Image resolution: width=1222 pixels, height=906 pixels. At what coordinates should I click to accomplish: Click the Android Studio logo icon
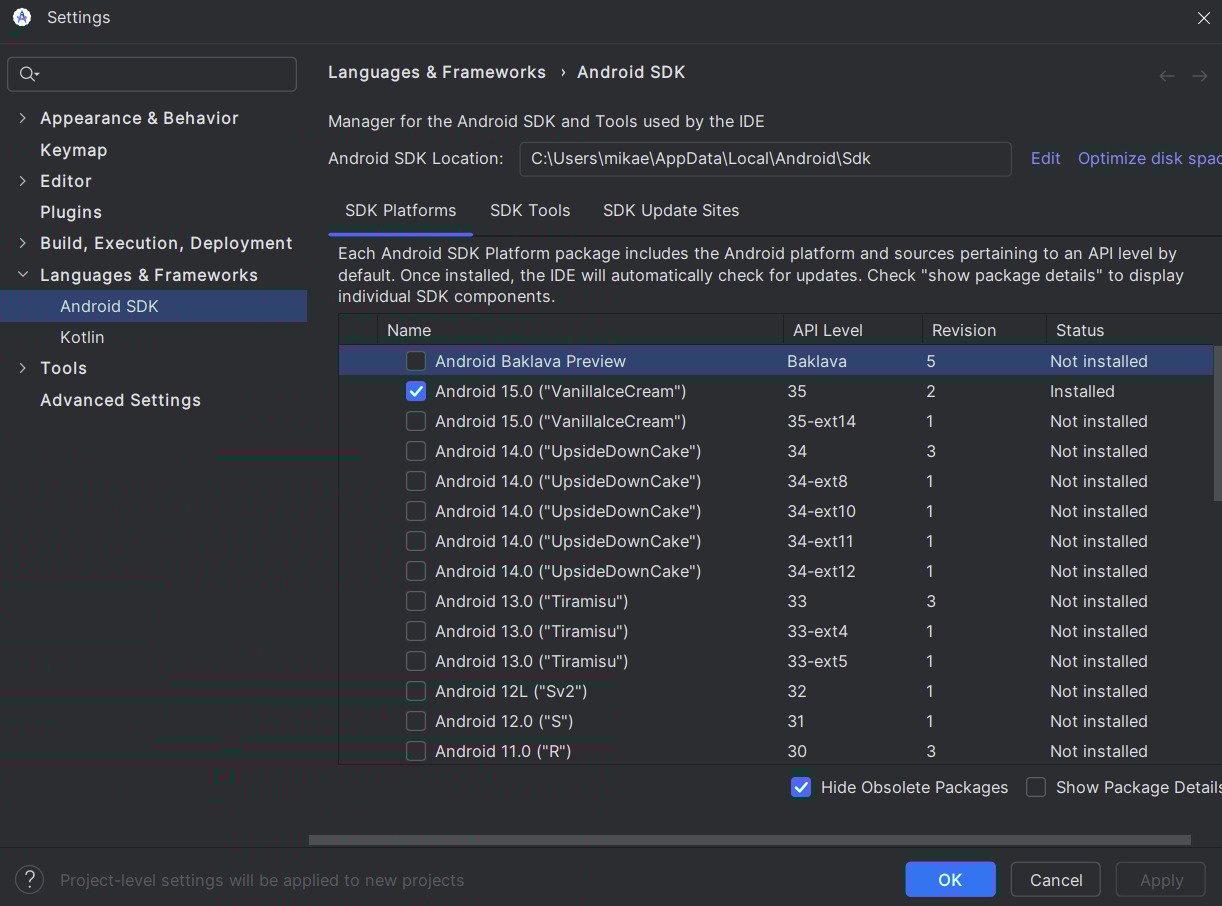pos(22,17)
